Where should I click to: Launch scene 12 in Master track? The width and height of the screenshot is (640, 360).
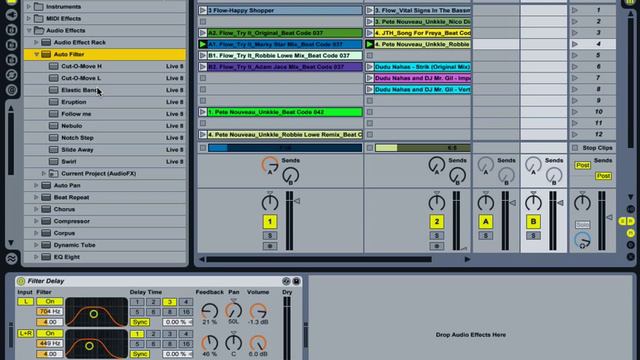pos(575,134)
